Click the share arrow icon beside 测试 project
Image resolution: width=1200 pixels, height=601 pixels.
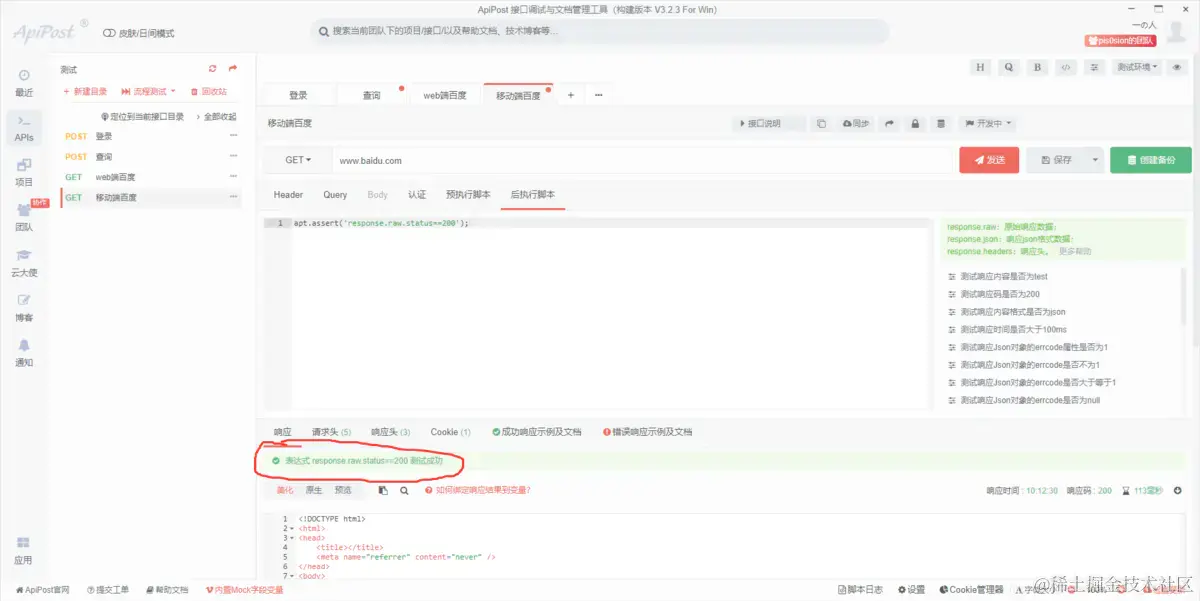coord(233,69)
